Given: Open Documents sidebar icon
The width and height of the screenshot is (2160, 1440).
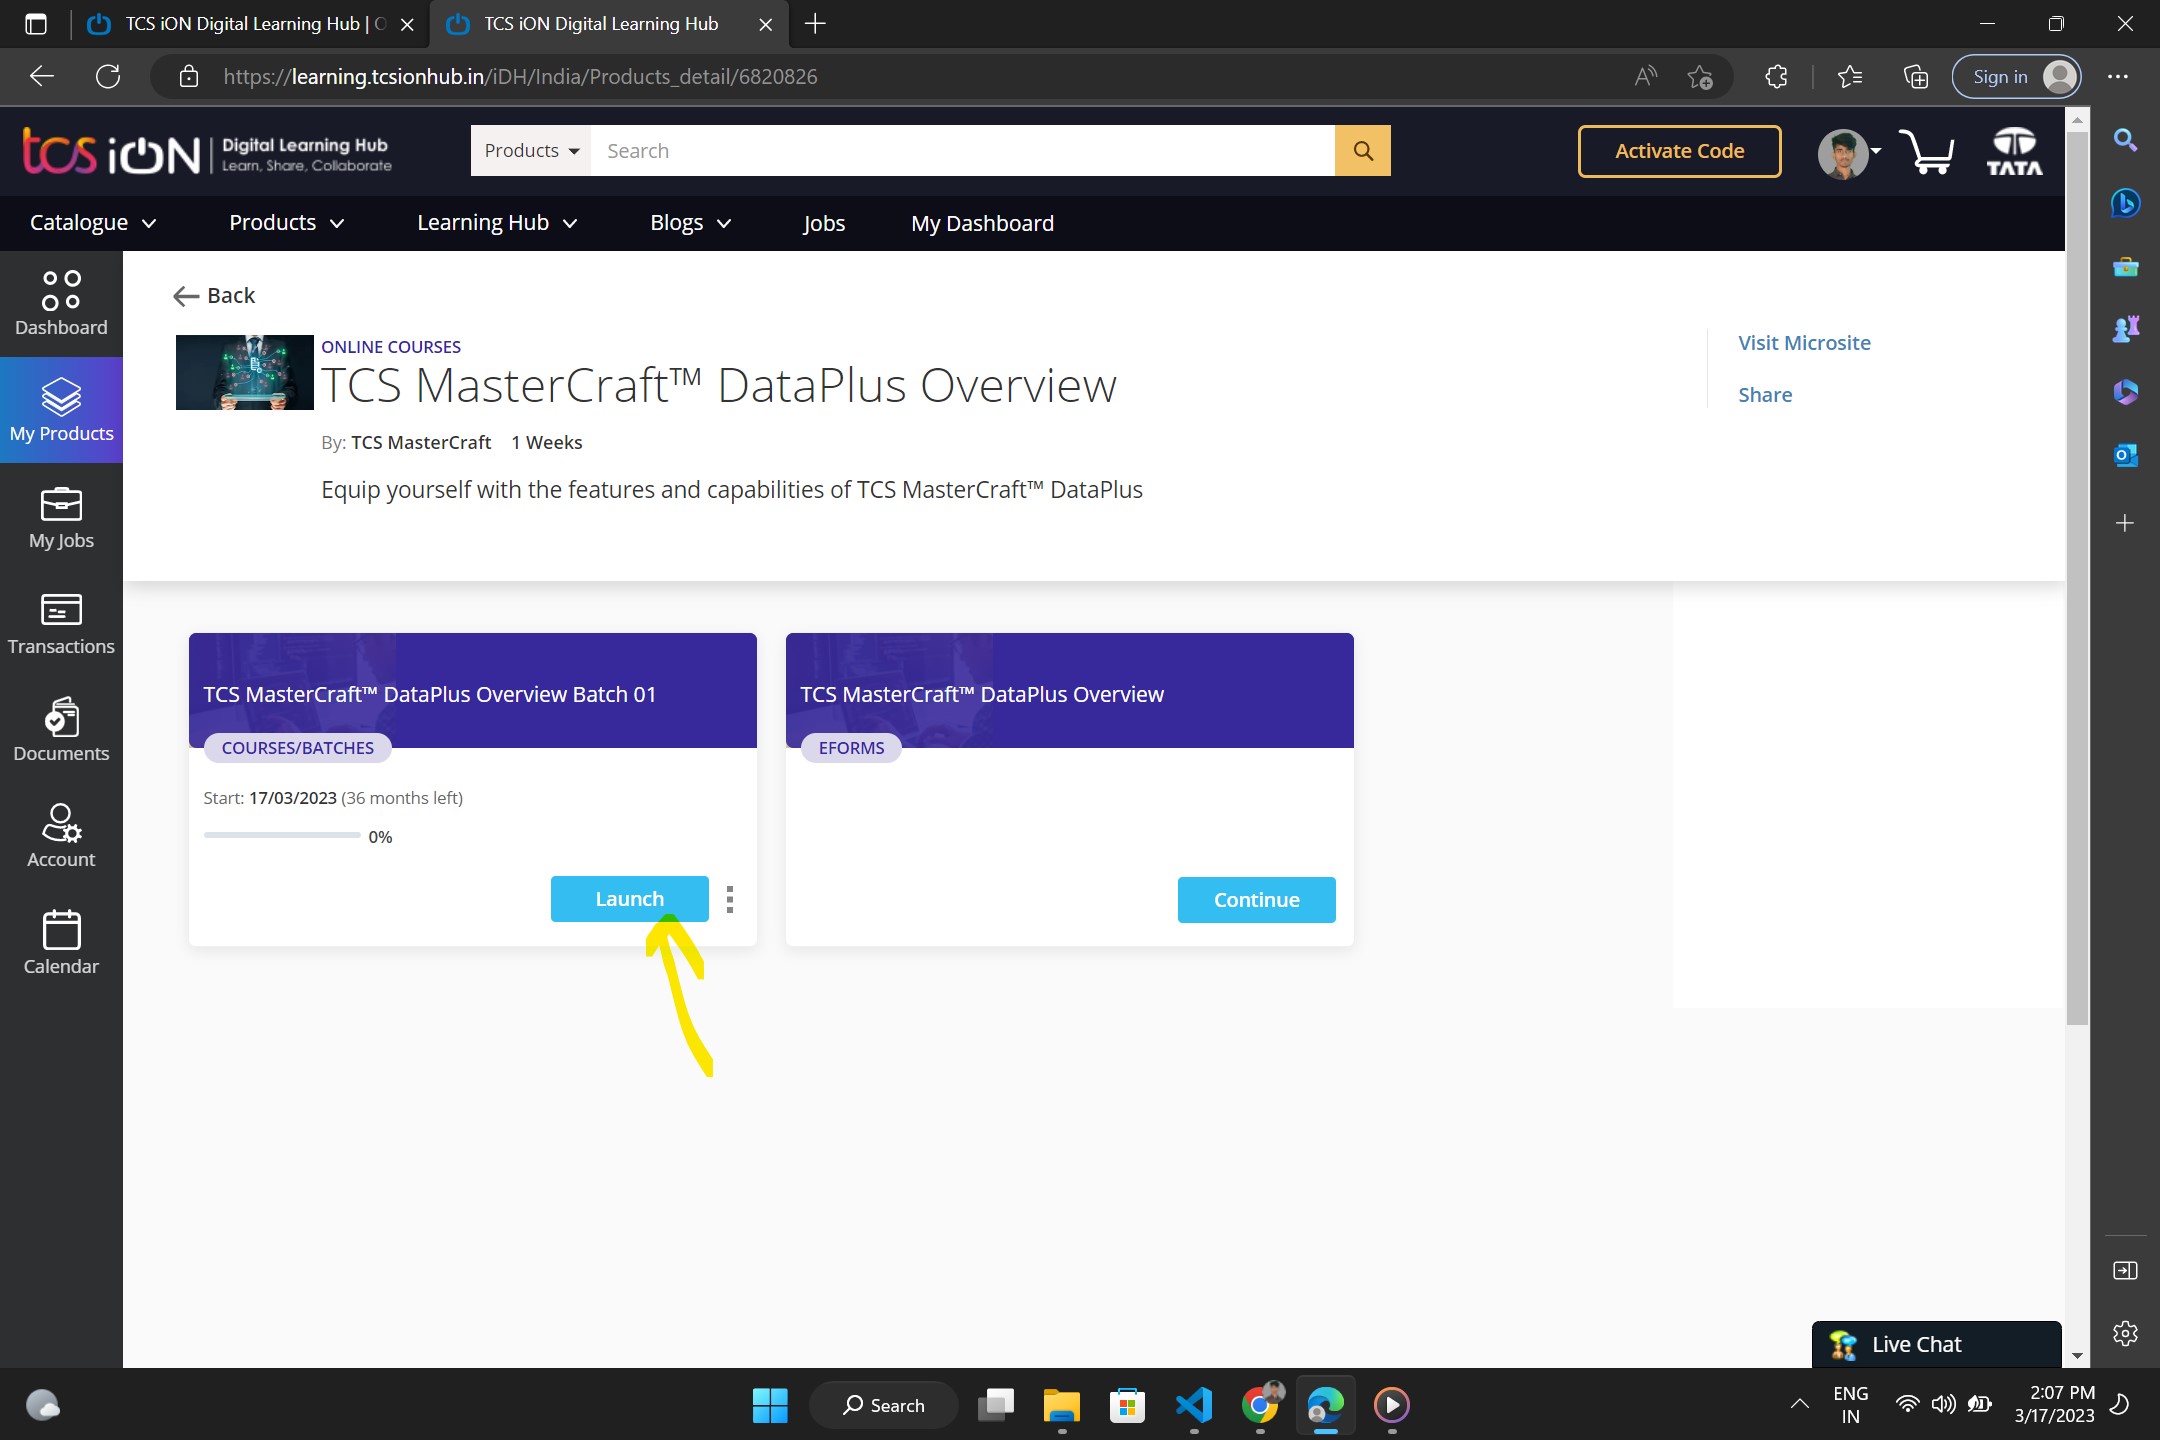Looking at the screenshot, I should pos(61,730).
